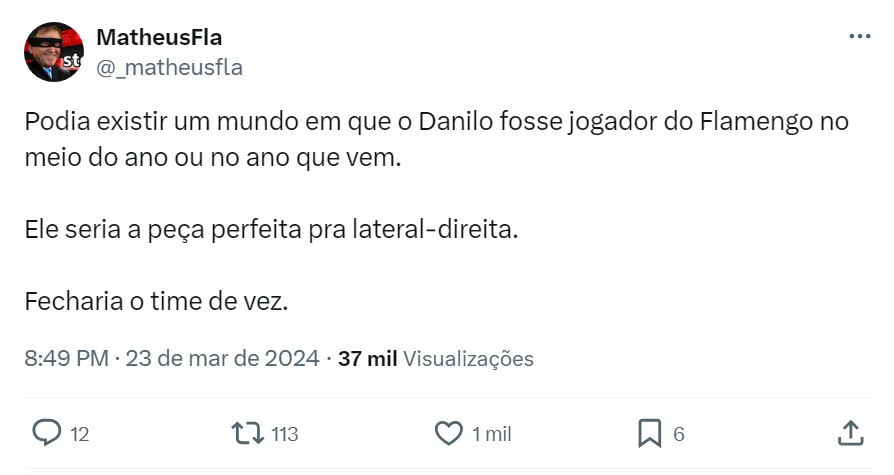The height and width of the screenshot is (475, 894).
Task: Click the tweet's first line starting with Podia
Action: click(436, 123)
